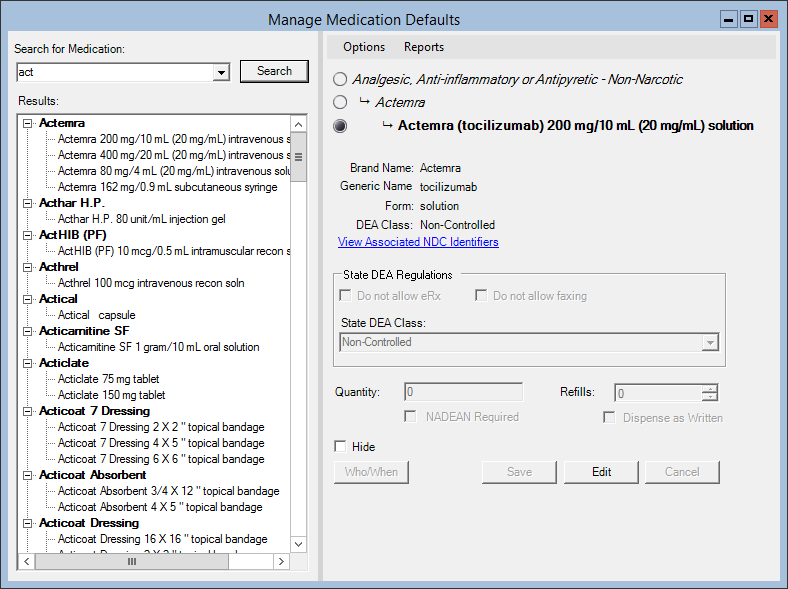Click the Save button
This screenshot has height=589, width=788.
519,472
